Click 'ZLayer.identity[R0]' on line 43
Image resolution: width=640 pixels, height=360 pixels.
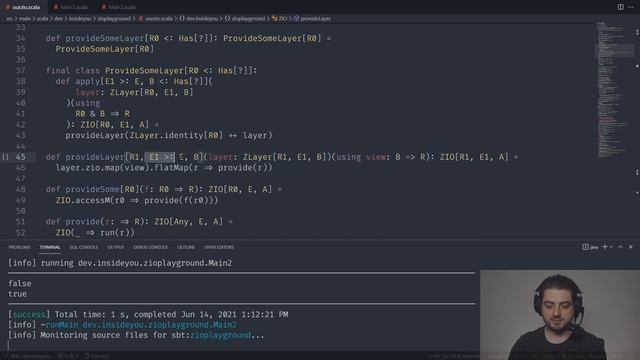(176, 136)
